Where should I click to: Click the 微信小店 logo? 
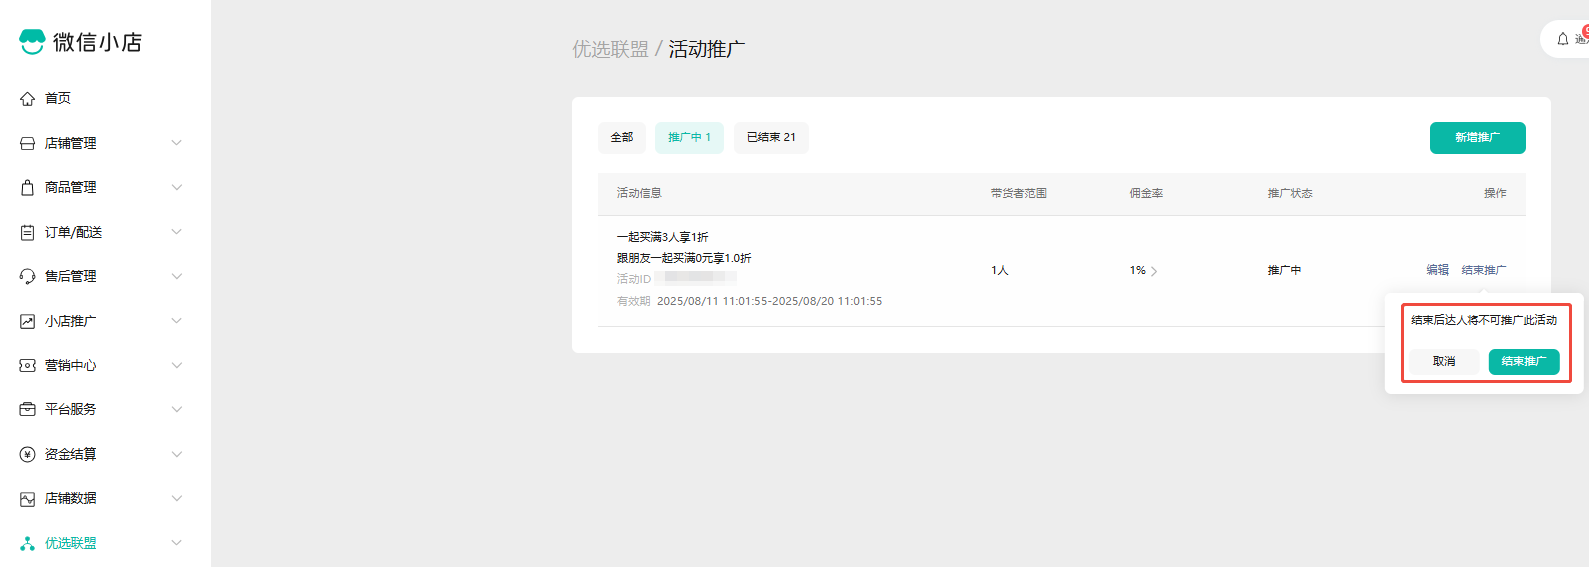point(33,42)
